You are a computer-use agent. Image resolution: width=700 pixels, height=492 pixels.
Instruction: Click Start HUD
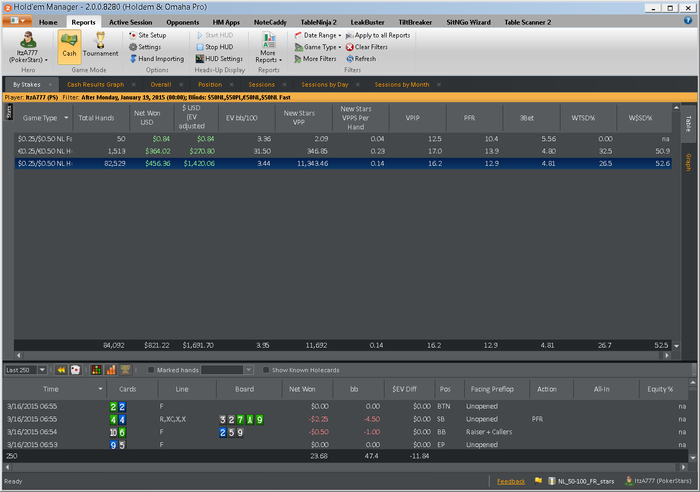(215, 35)
